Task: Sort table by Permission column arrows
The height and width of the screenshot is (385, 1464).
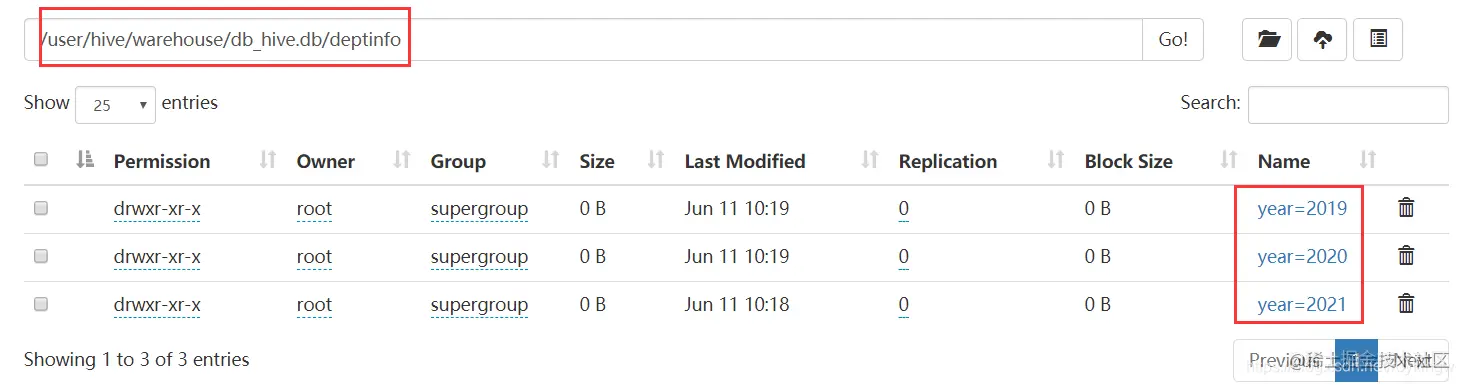Action: [268, 160]
